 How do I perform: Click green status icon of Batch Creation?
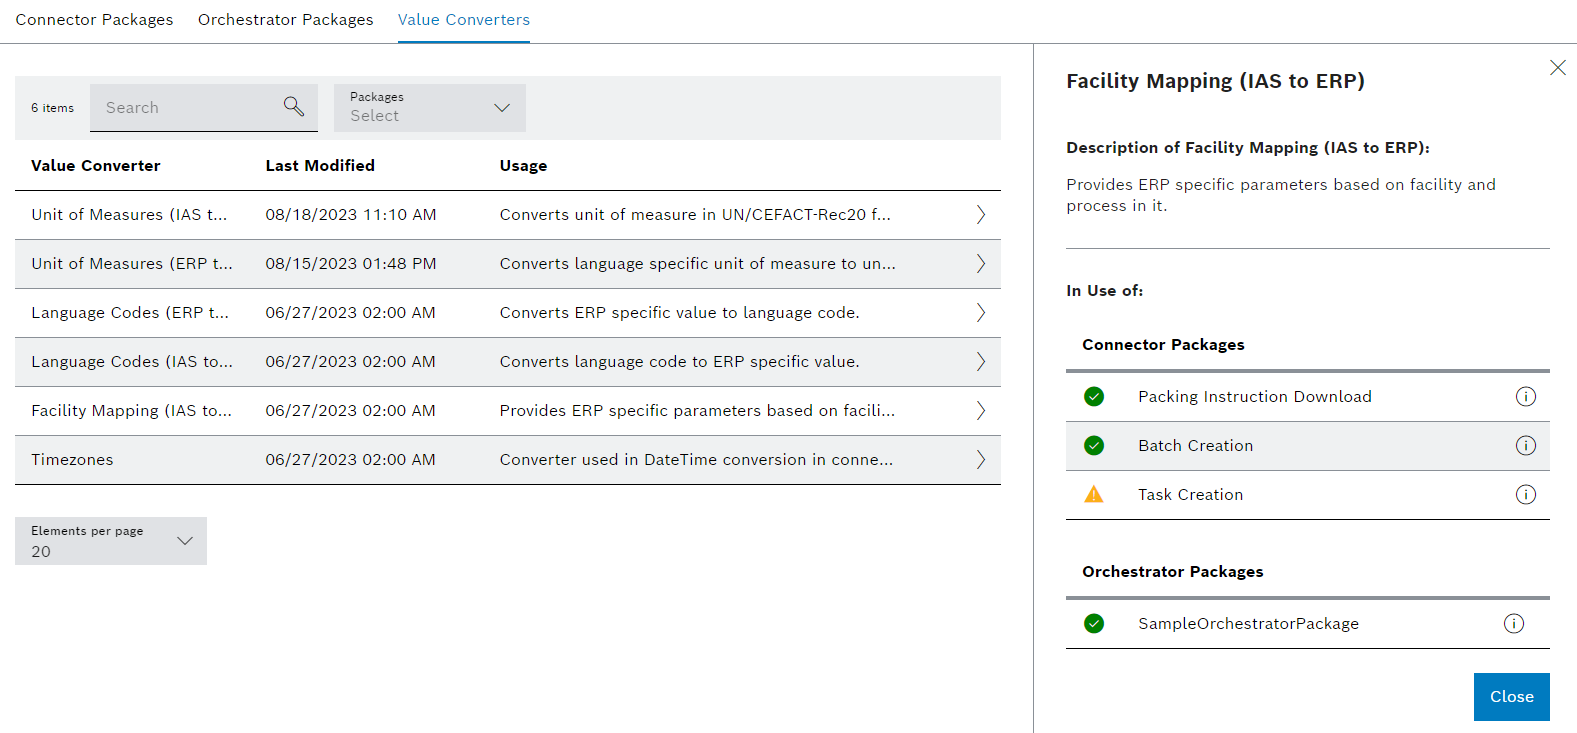1094,446
